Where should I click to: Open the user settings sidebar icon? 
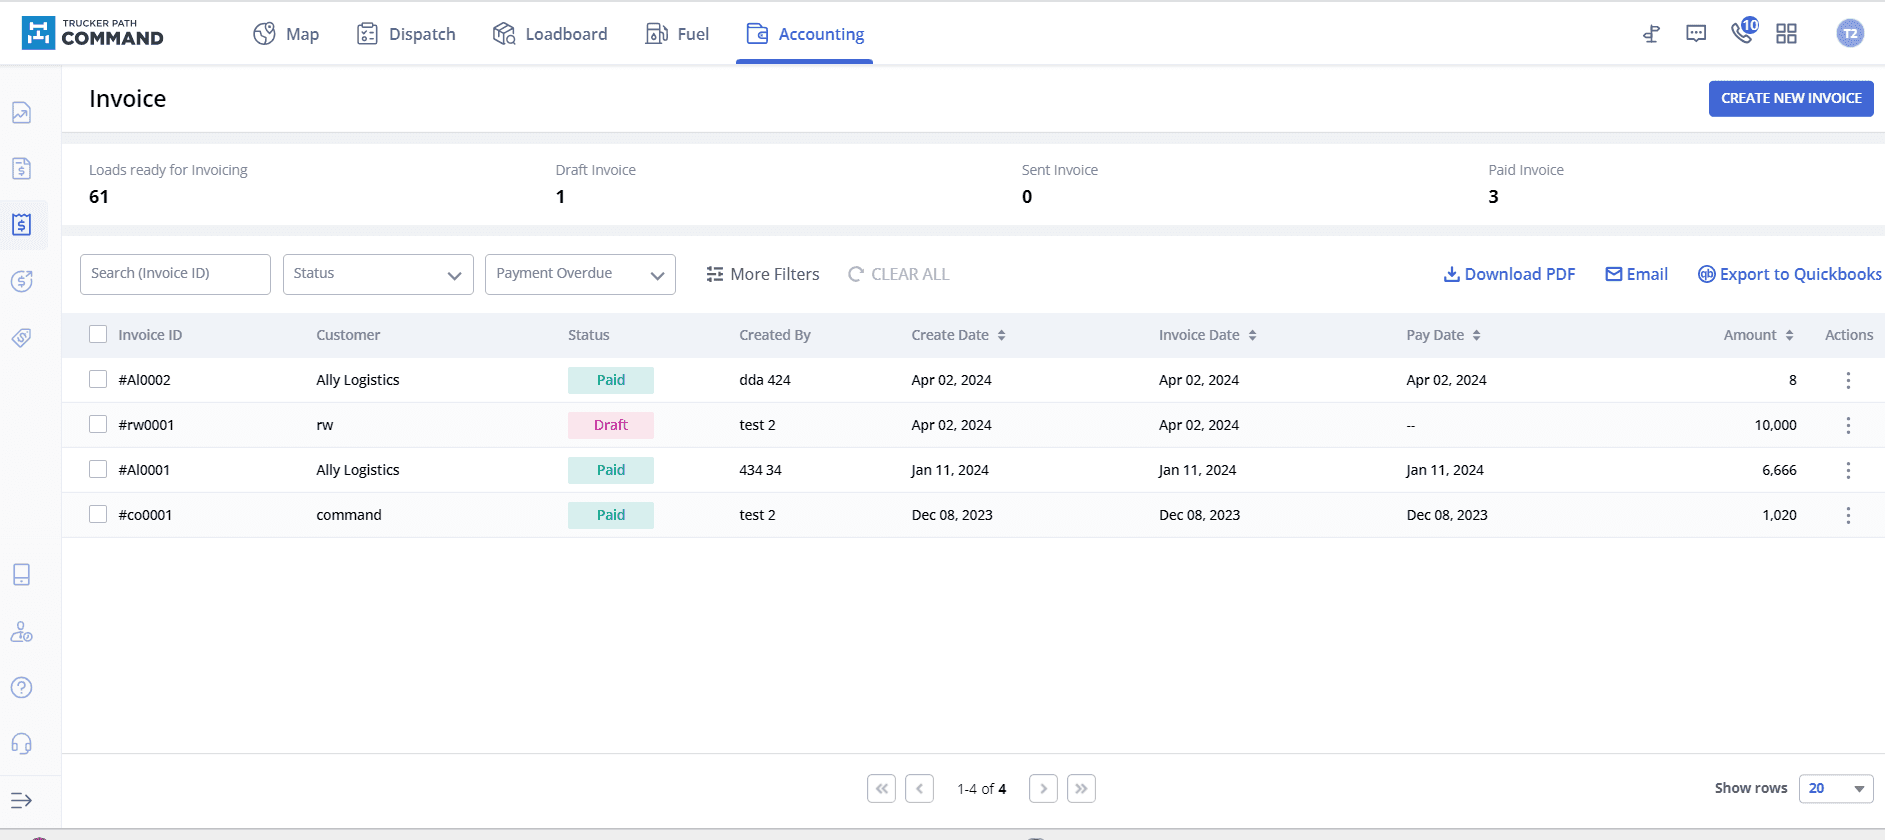[21, 632]
